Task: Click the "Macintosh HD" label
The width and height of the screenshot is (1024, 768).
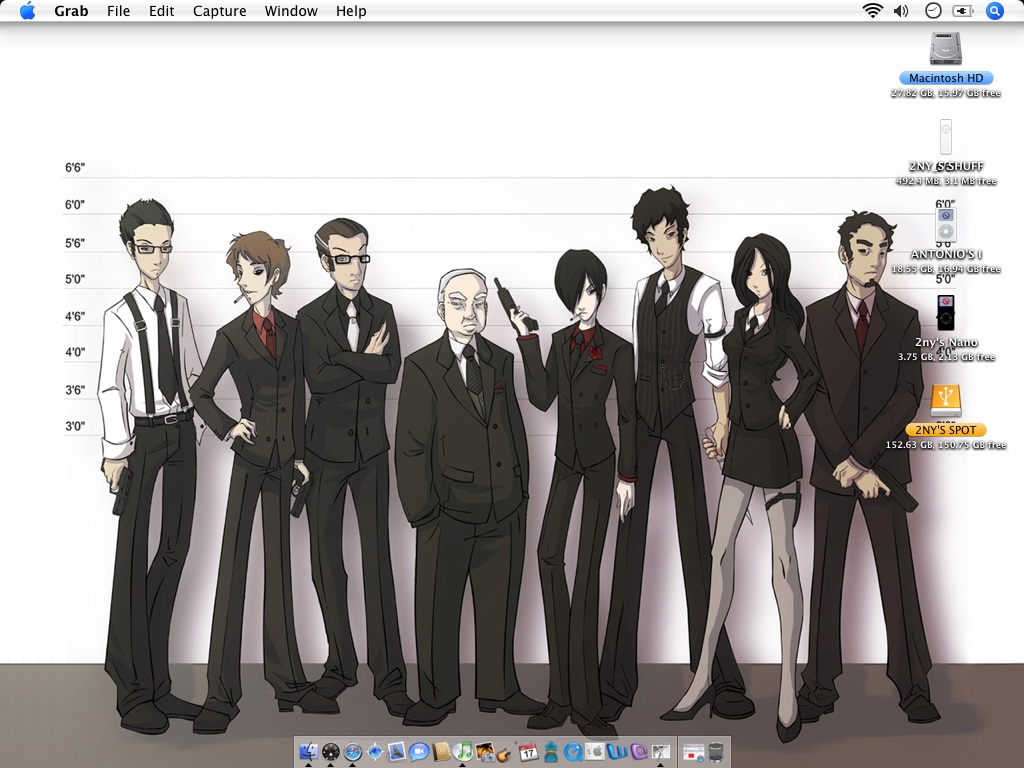Action: pos(946,78)
